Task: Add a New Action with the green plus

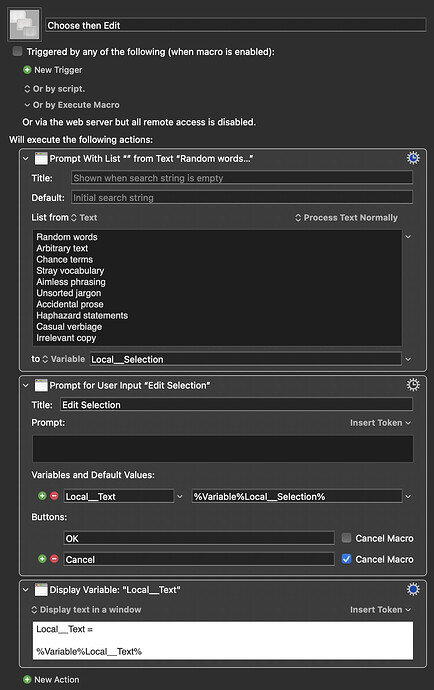Action: tap(27, 679)
